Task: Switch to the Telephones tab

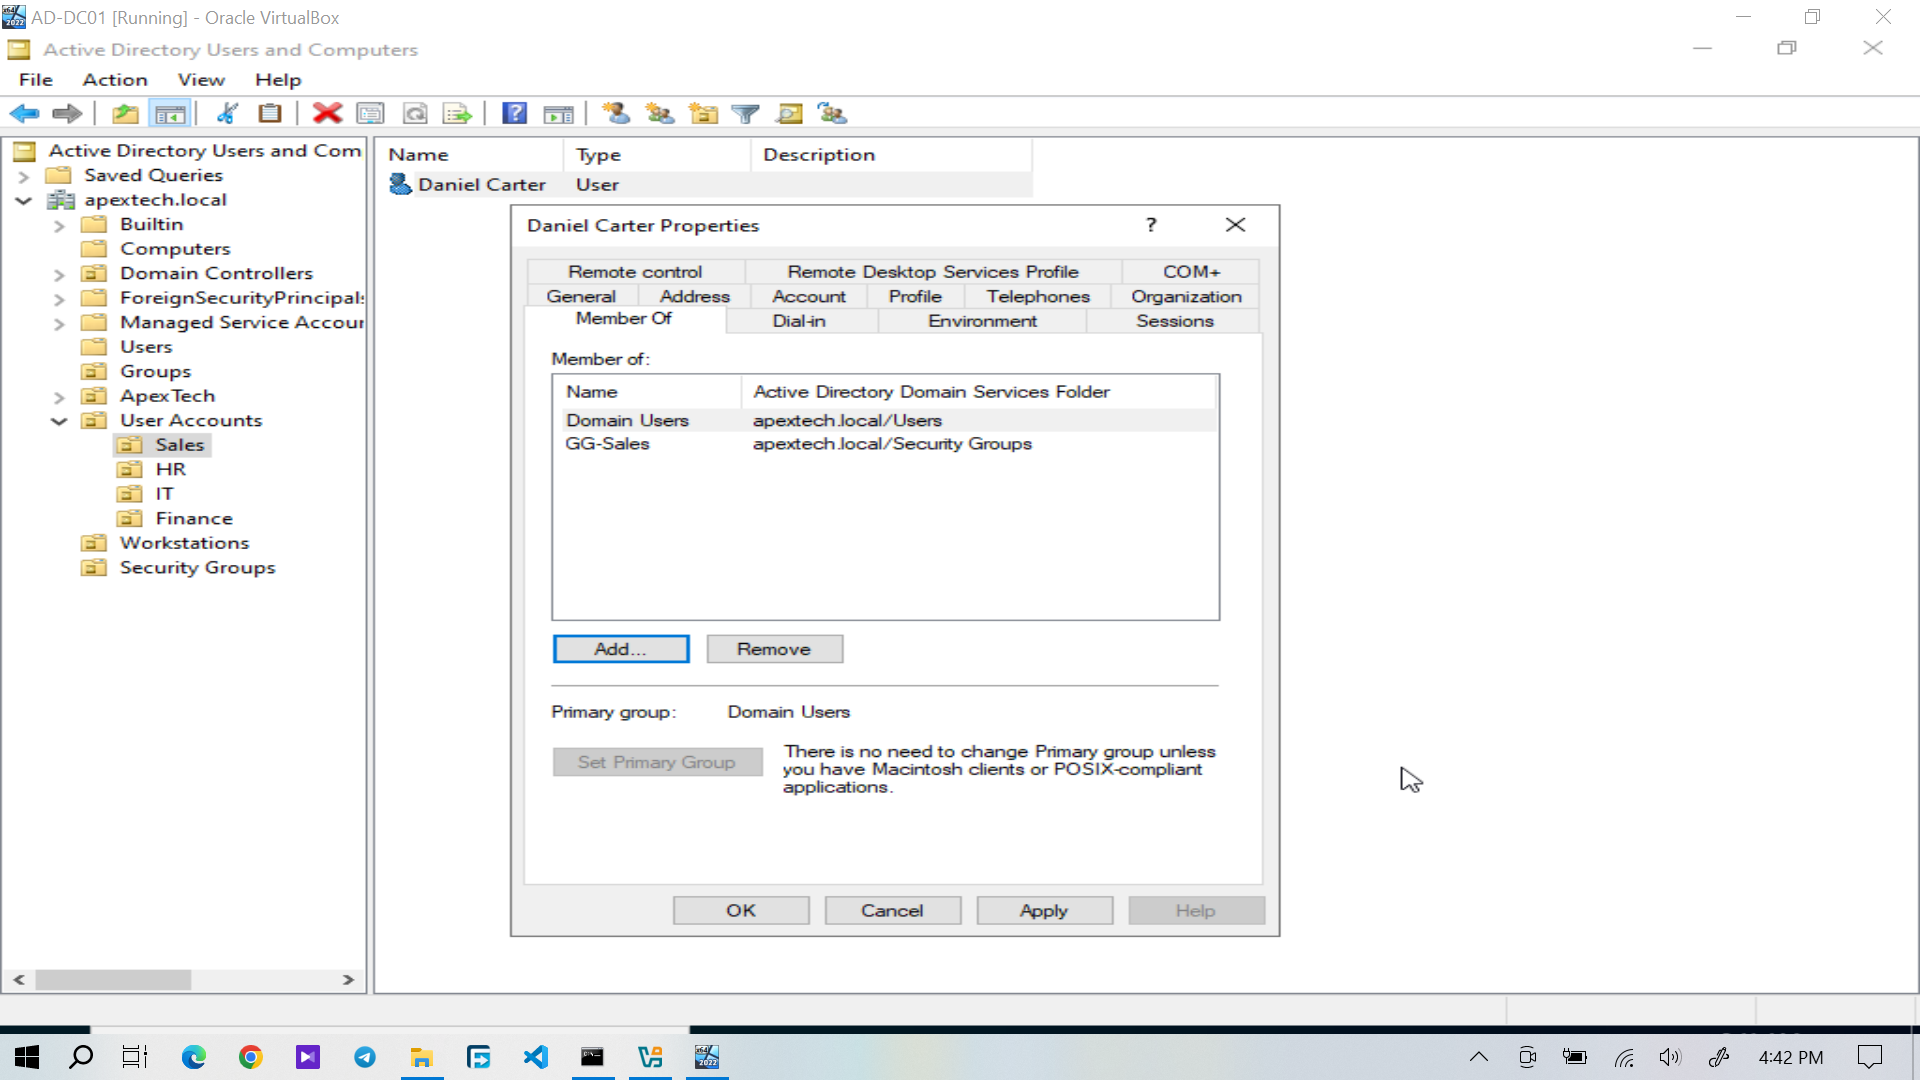Action: (x=1038, y=297)
